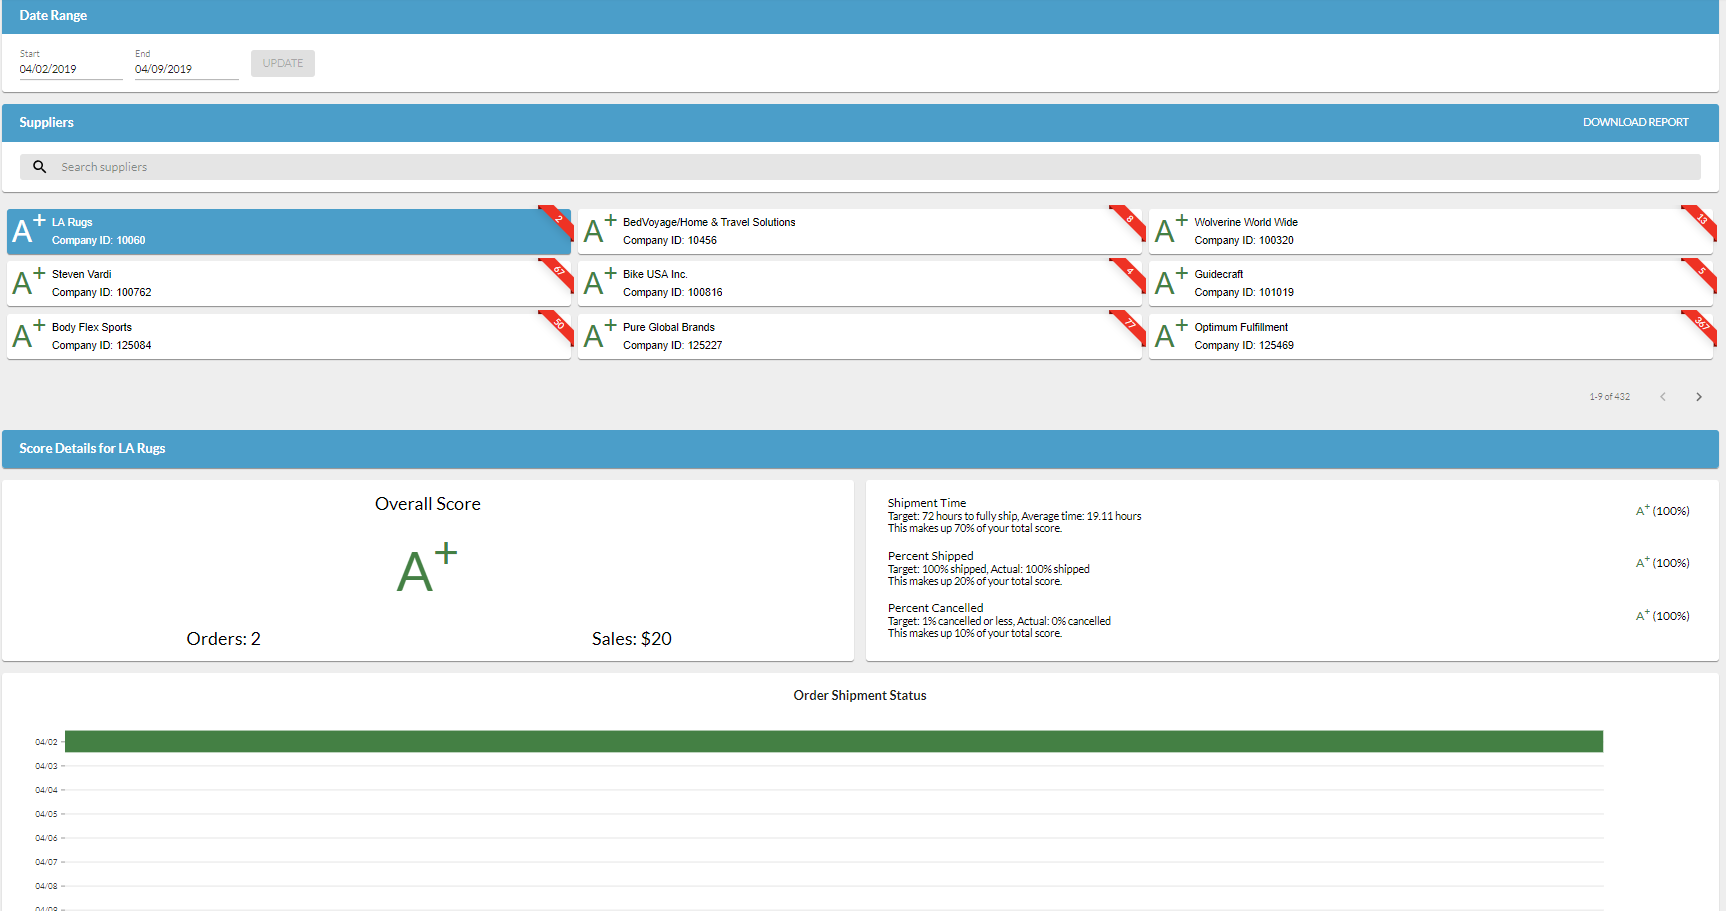Click the A+ grade icon for Guidecraft
1726x911 pixels.
[x=1171, y=283]
